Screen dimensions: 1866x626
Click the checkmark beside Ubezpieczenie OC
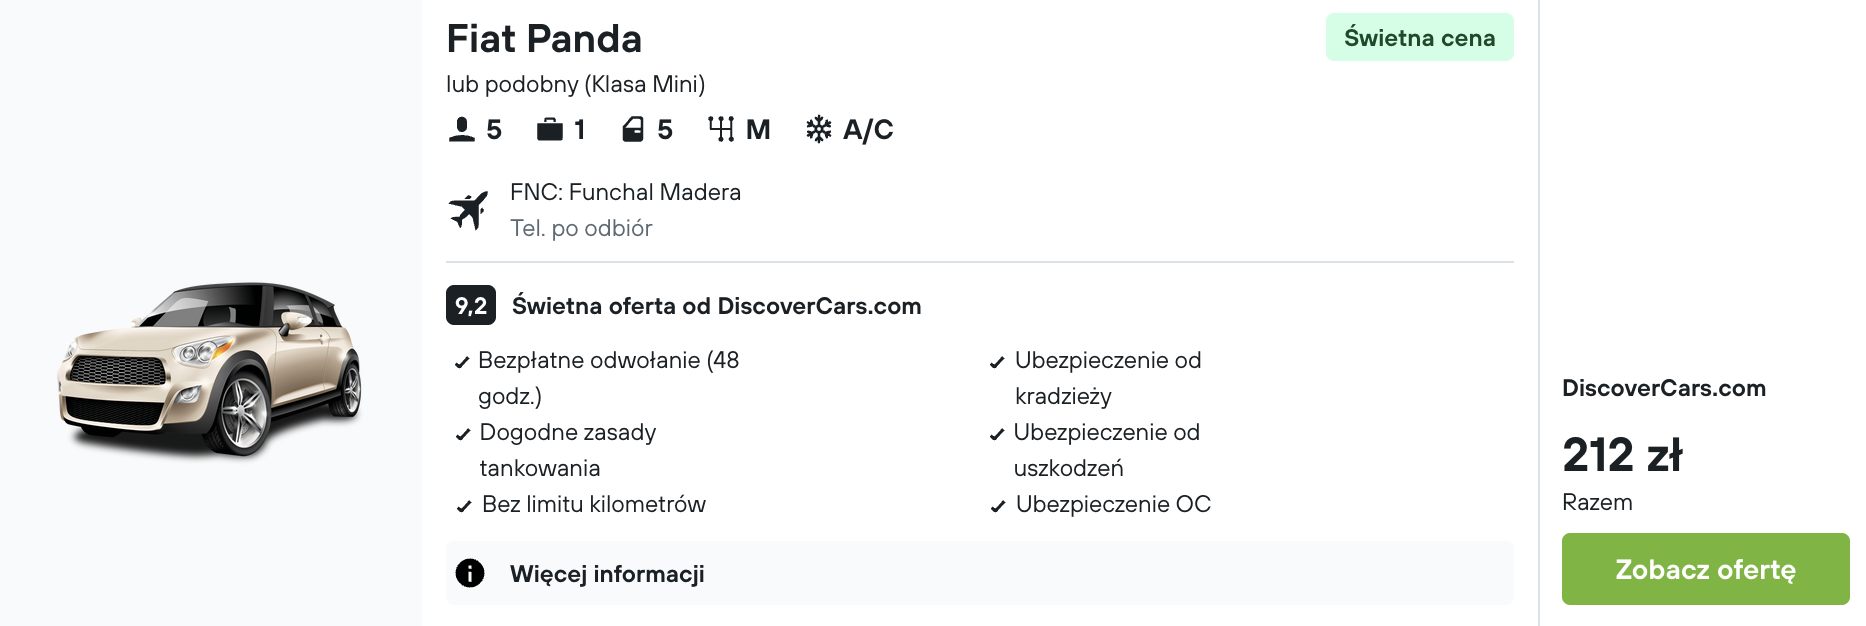(998, 506)
